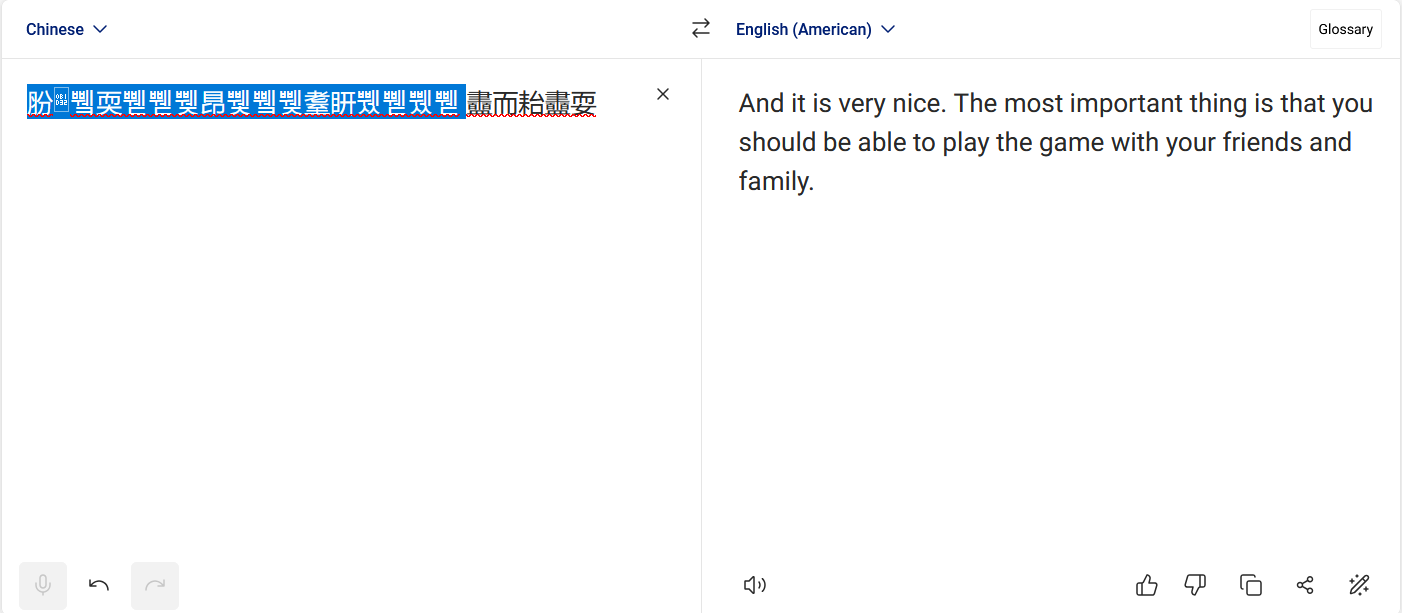Viewport: 1402px width, 613px height.
Task: Share the translation
Action: click(1304, 585)
